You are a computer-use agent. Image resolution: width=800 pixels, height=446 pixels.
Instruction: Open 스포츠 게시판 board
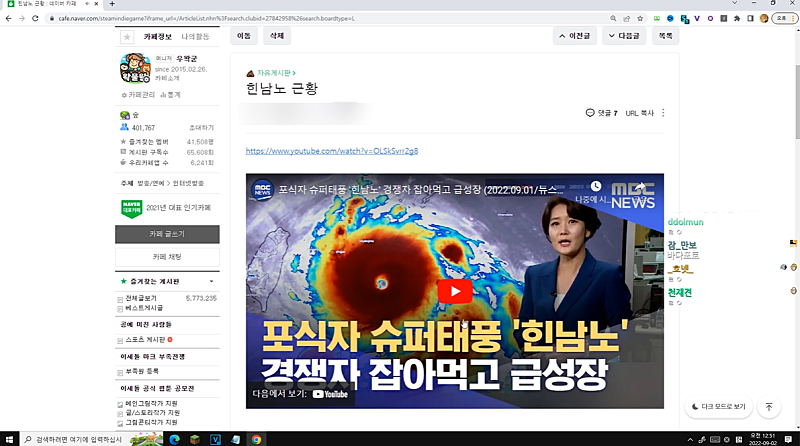click(145, 340)
